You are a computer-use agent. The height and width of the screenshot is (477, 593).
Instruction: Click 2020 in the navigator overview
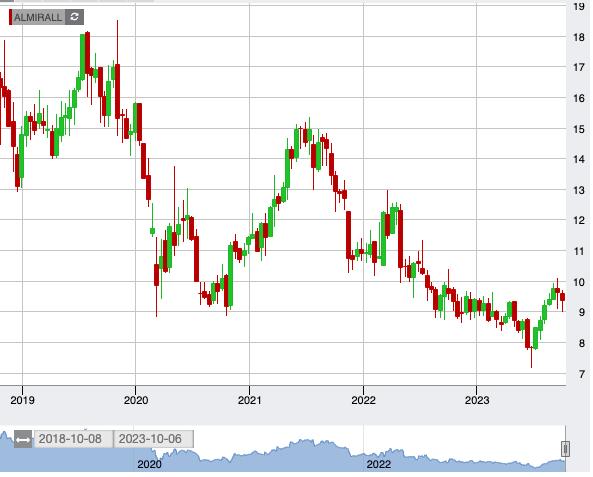pyautogui.click(x=149, y=464)
